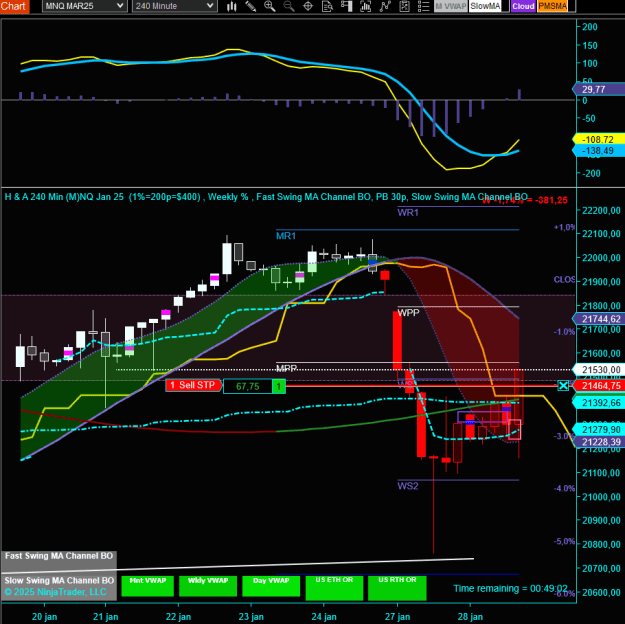The height and width of the screenshot is (624, 625).
Task: Click the MPP pivot label
Action: tap(287, 368)
